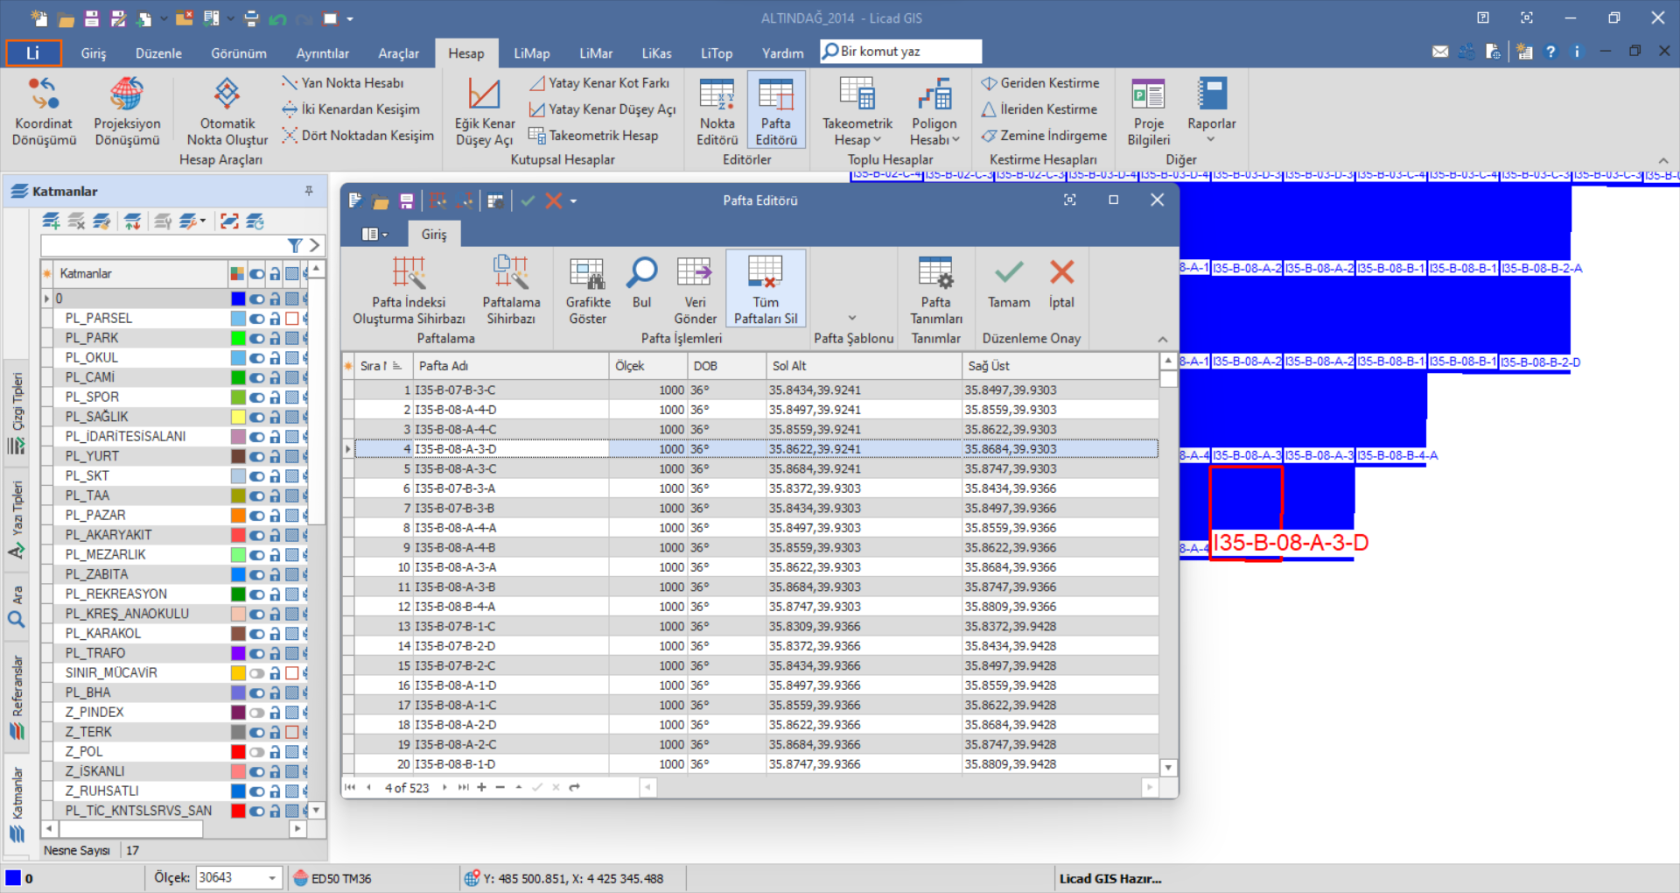This screenshot has width=1680, height=893.
Task: Choose İki Kenardan Kesişim
Action: tap(351, 109)
